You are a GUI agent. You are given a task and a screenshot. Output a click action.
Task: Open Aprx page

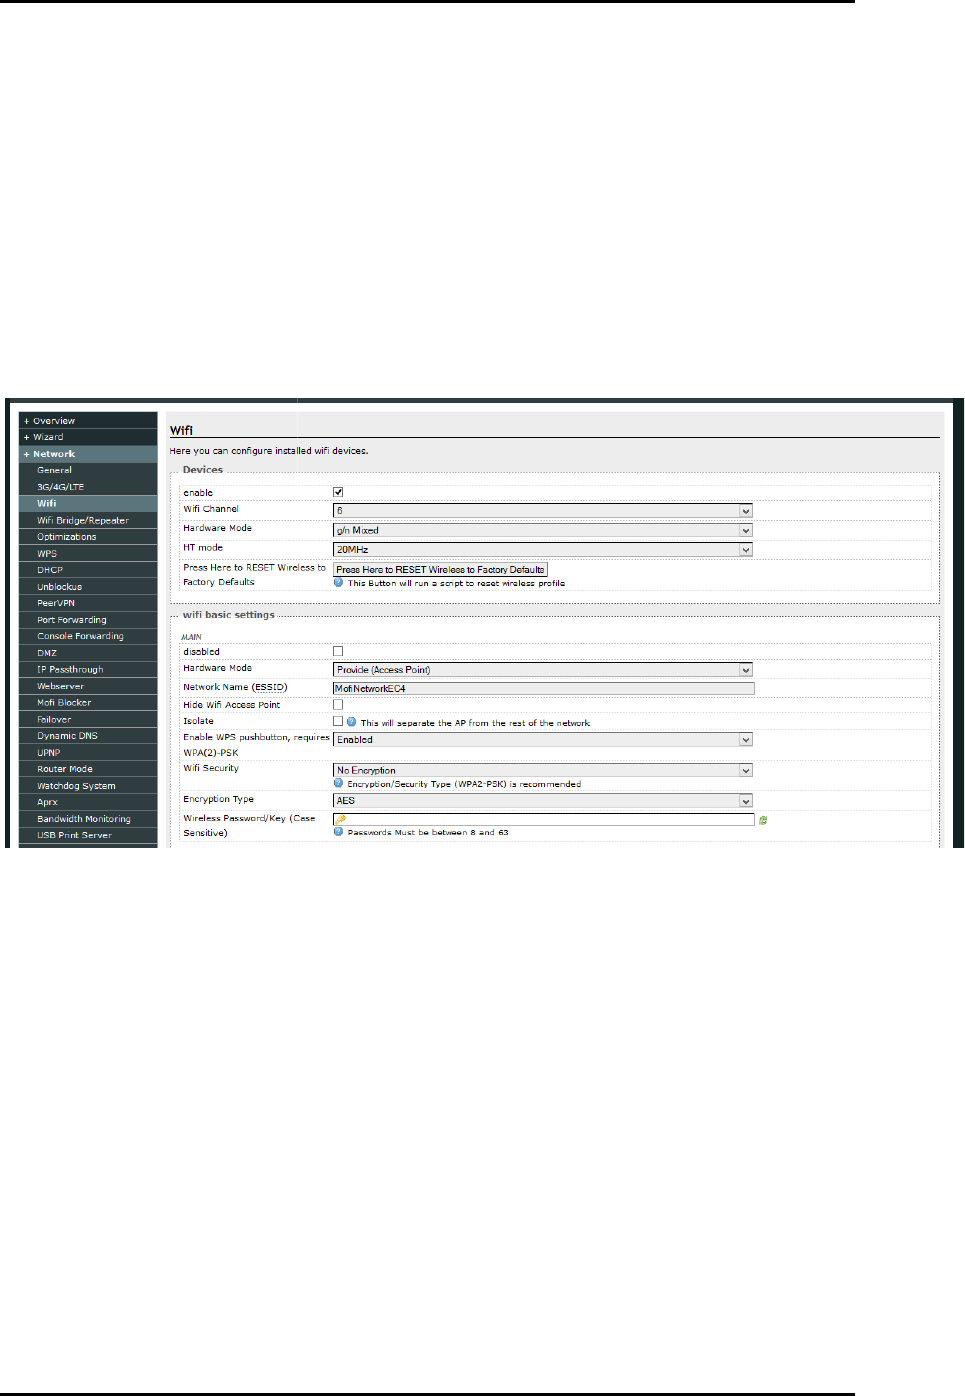tap(88, 802)
